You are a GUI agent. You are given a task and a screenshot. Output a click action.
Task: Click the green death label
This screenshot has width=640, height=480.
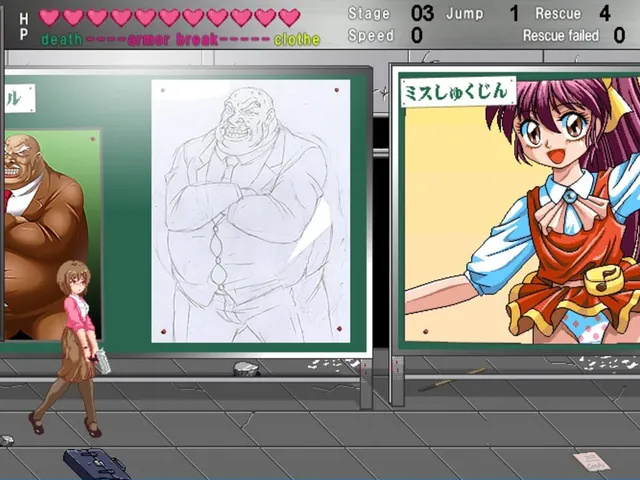[x=62, y=40]
